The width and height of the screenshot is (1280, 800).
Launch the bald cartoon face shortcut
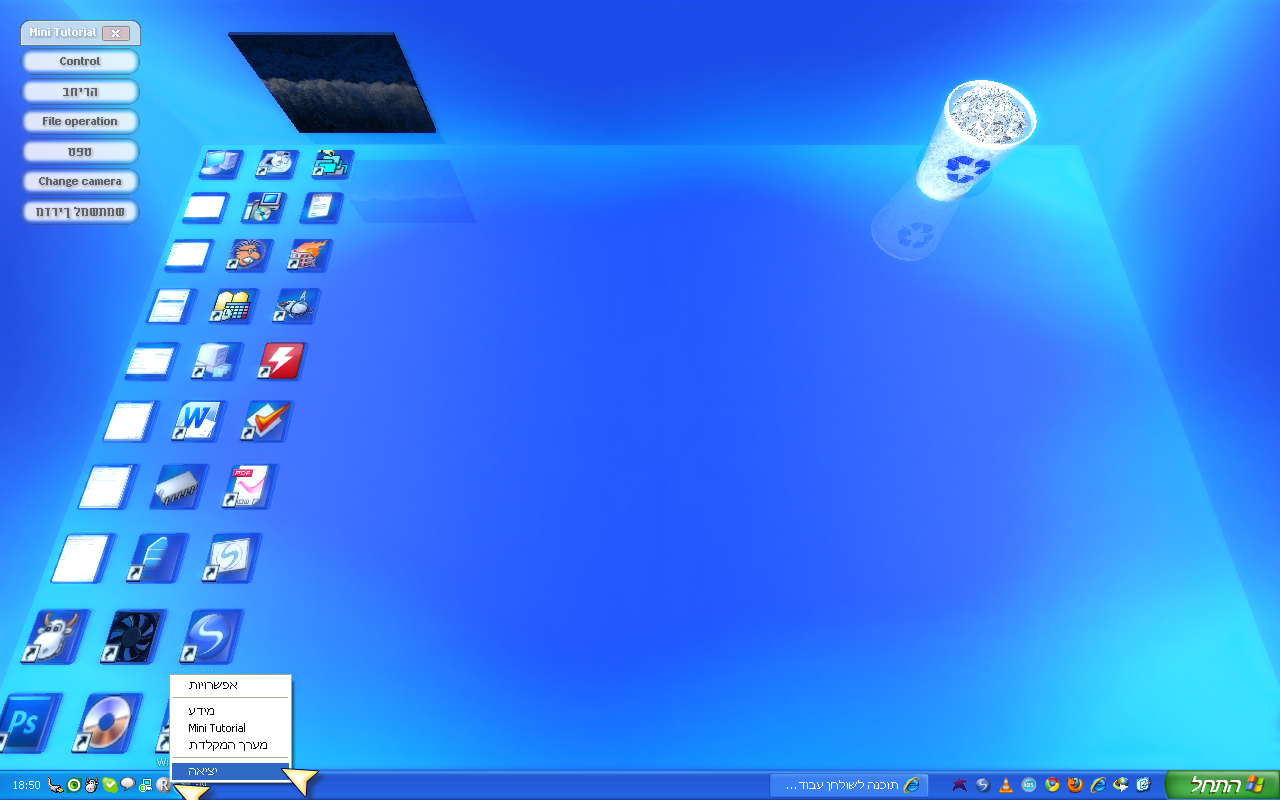[x=249, y=255]
